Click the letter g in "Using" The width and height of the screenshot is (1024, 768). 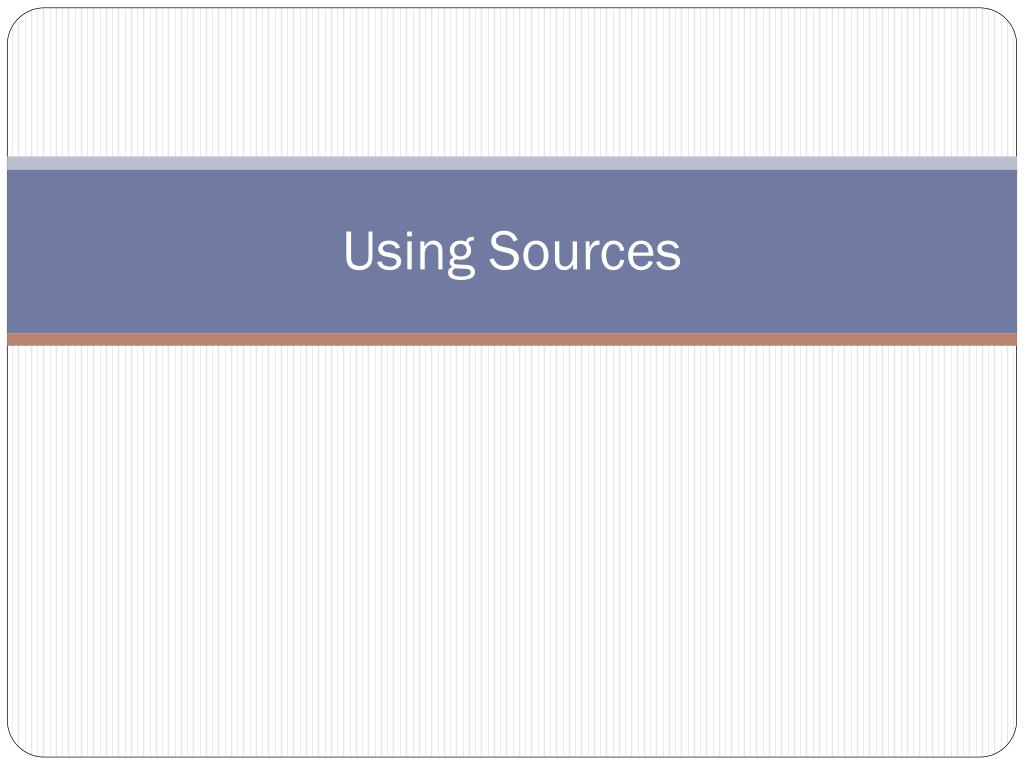pyautogui.click(x=460, y=260)
